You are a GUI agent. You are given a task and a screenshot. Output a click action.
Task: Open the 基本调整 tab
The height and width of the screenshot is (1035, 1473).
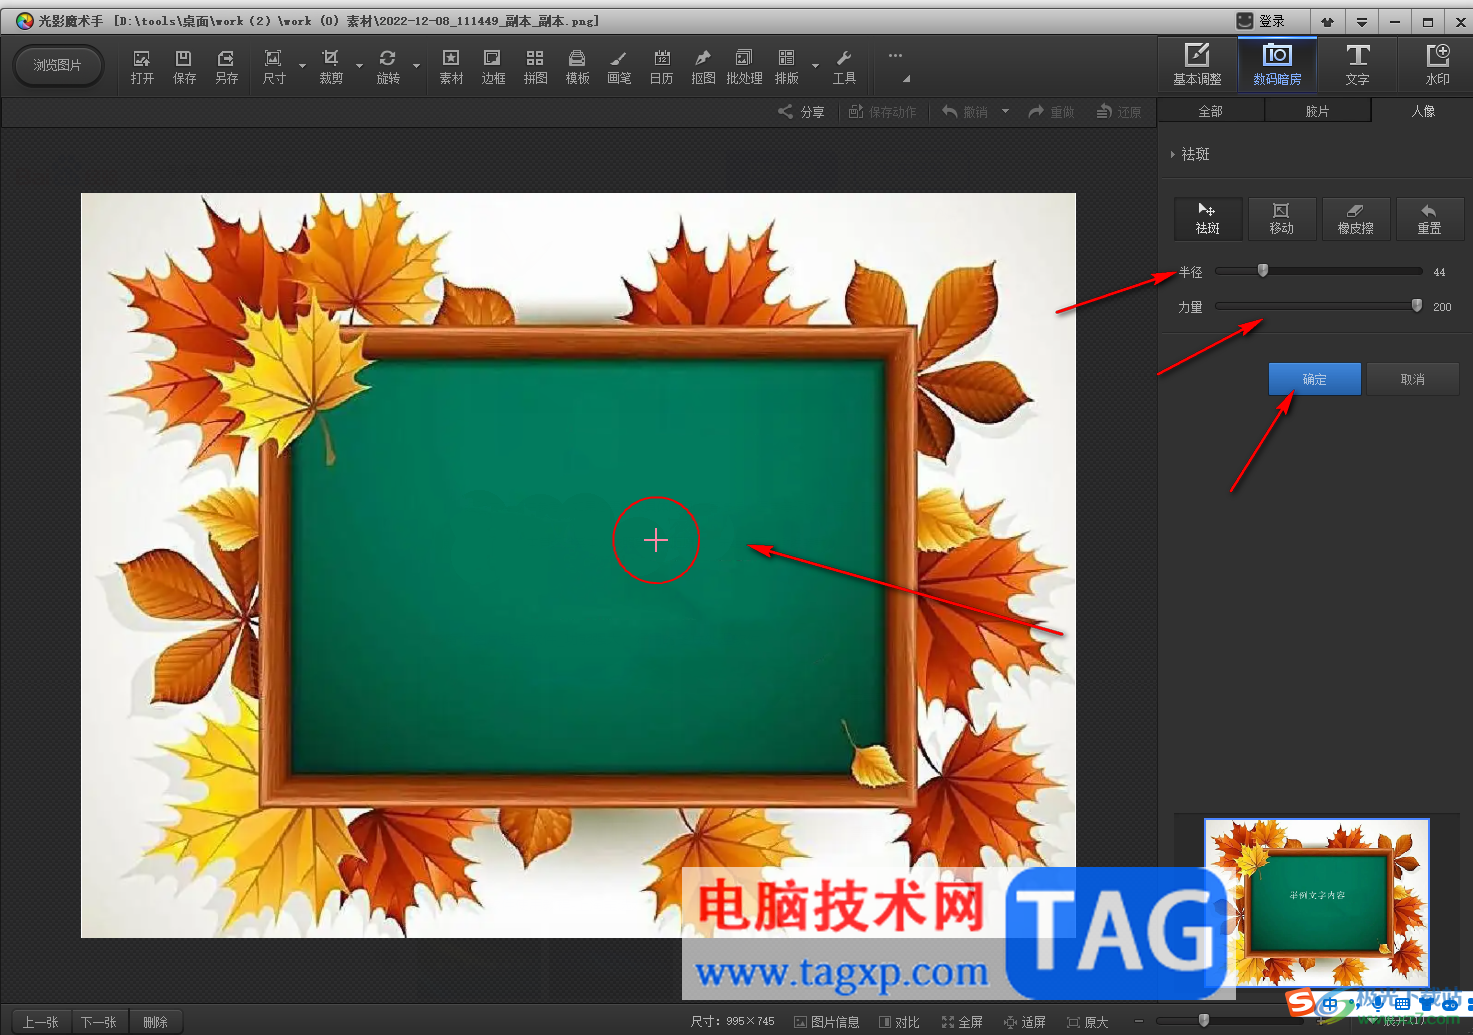(1197, 64)
